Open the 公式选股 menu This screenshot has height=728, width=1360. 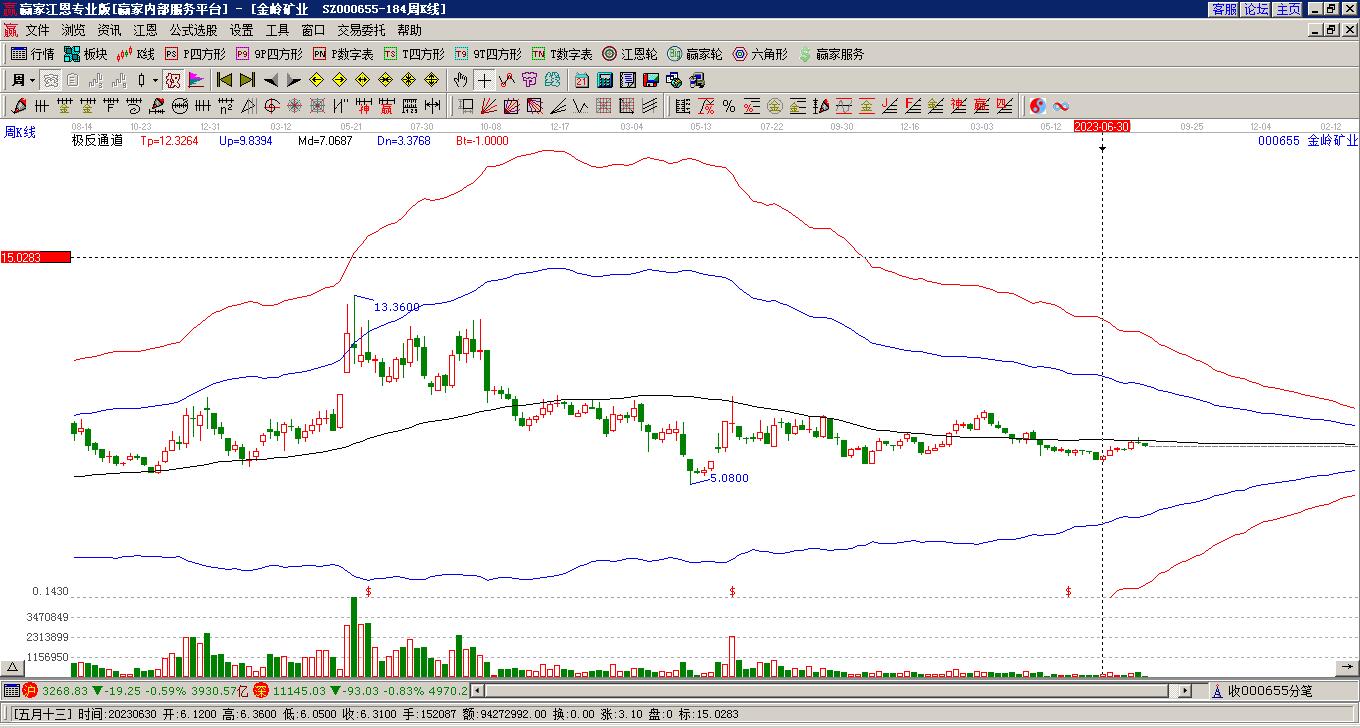click(x=193, y=31)
